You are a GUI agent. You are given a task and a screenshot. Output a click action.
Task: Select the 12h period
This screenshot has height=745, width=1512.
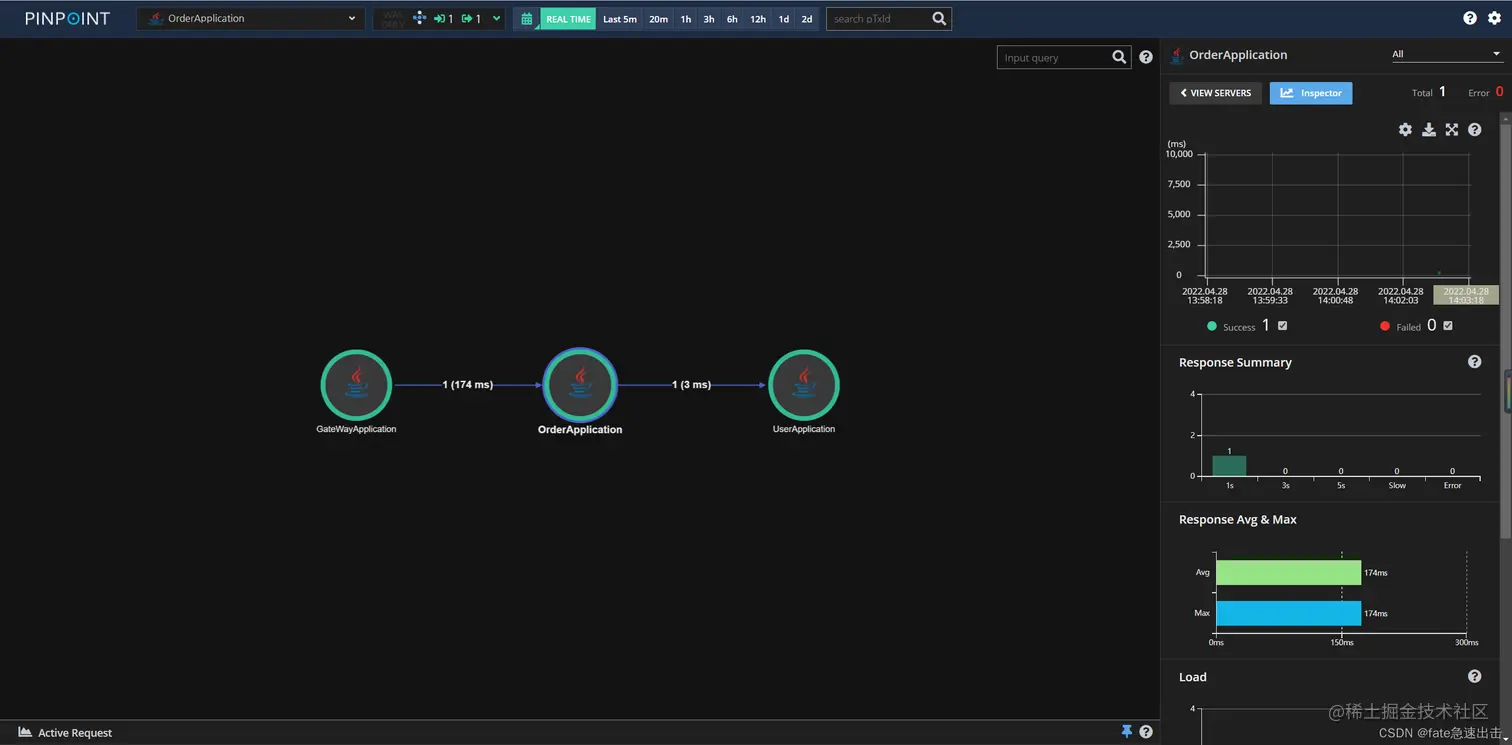coord(758,18)
